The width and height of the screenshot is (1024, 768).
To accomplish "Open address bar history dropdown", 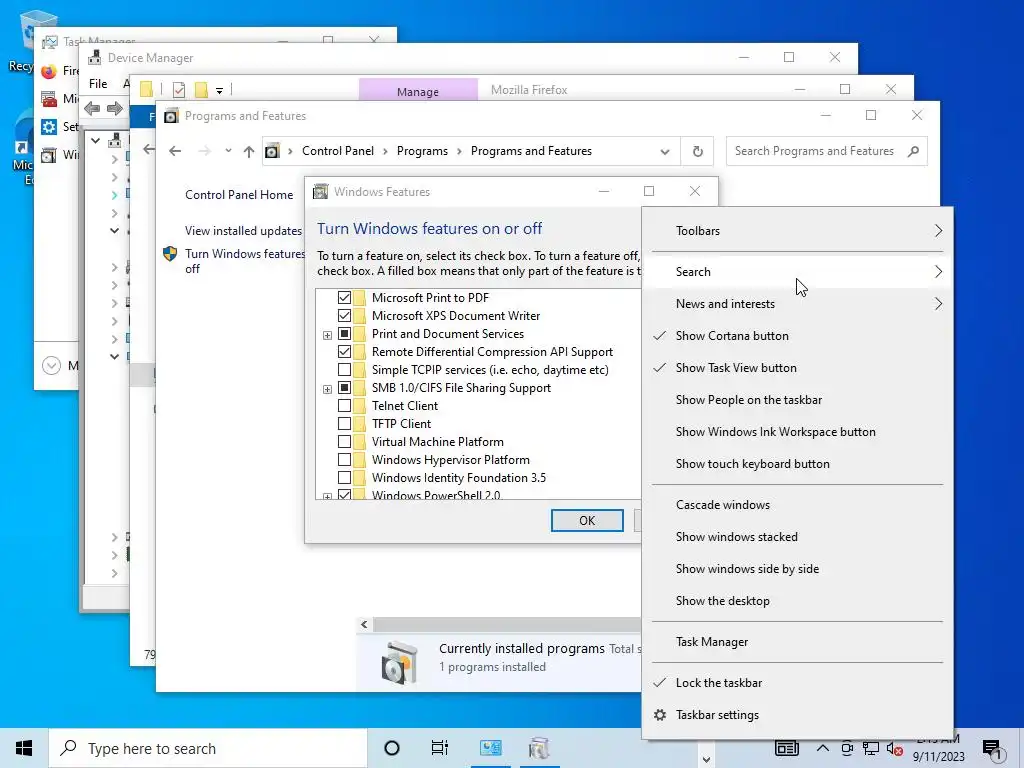I will tap(665, 152).
